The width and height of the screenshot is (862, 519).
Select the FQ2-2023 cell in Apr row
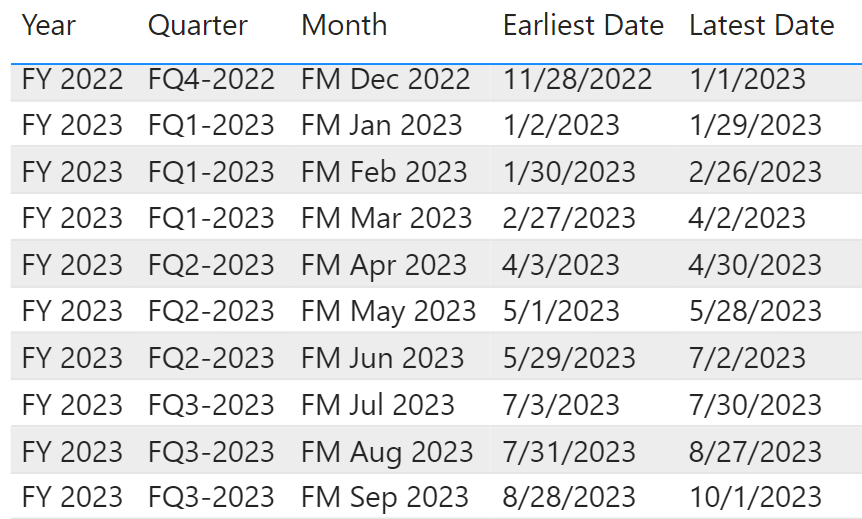(211, 264)
